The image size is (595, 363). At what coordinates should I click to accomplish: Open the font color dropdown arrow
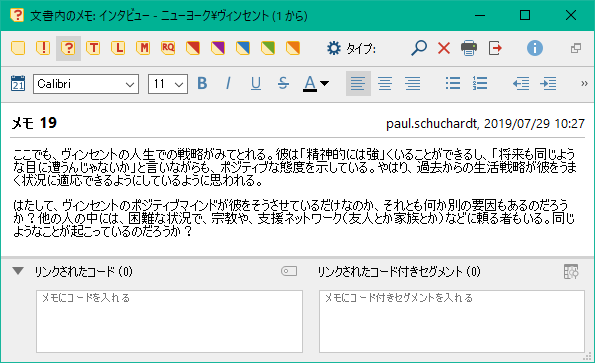[324, 83]
